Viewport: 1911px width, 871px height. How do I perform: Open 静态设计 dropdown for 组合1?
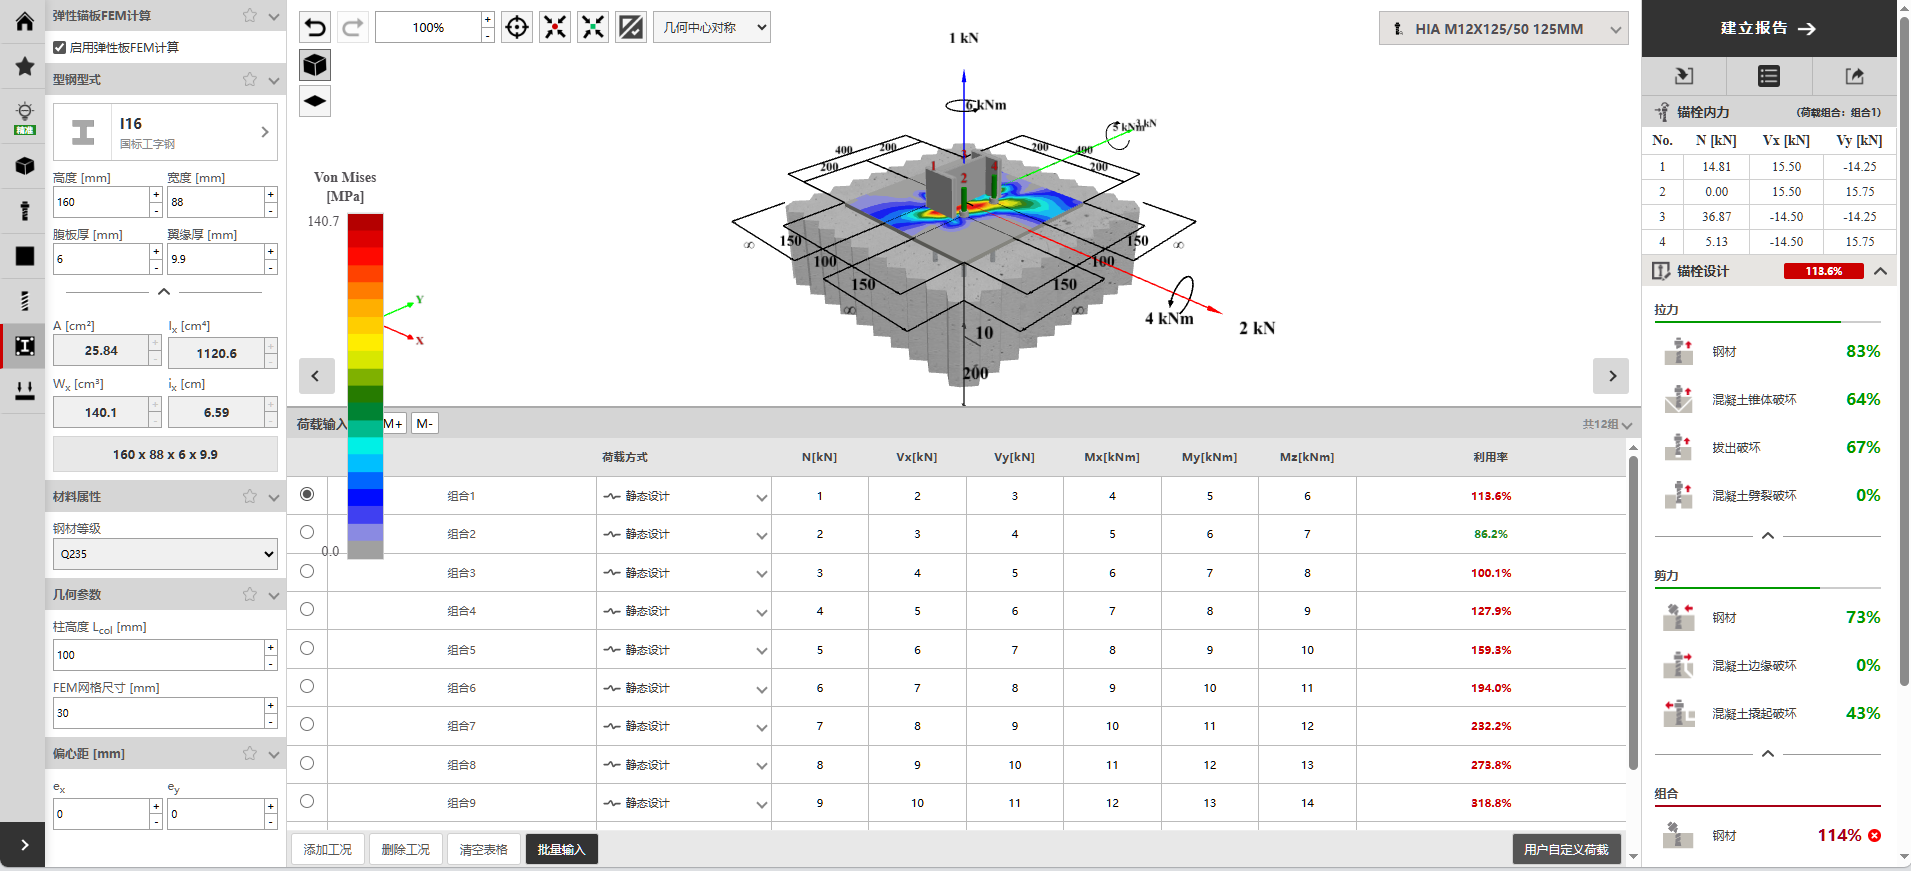(x=684, y=496)
